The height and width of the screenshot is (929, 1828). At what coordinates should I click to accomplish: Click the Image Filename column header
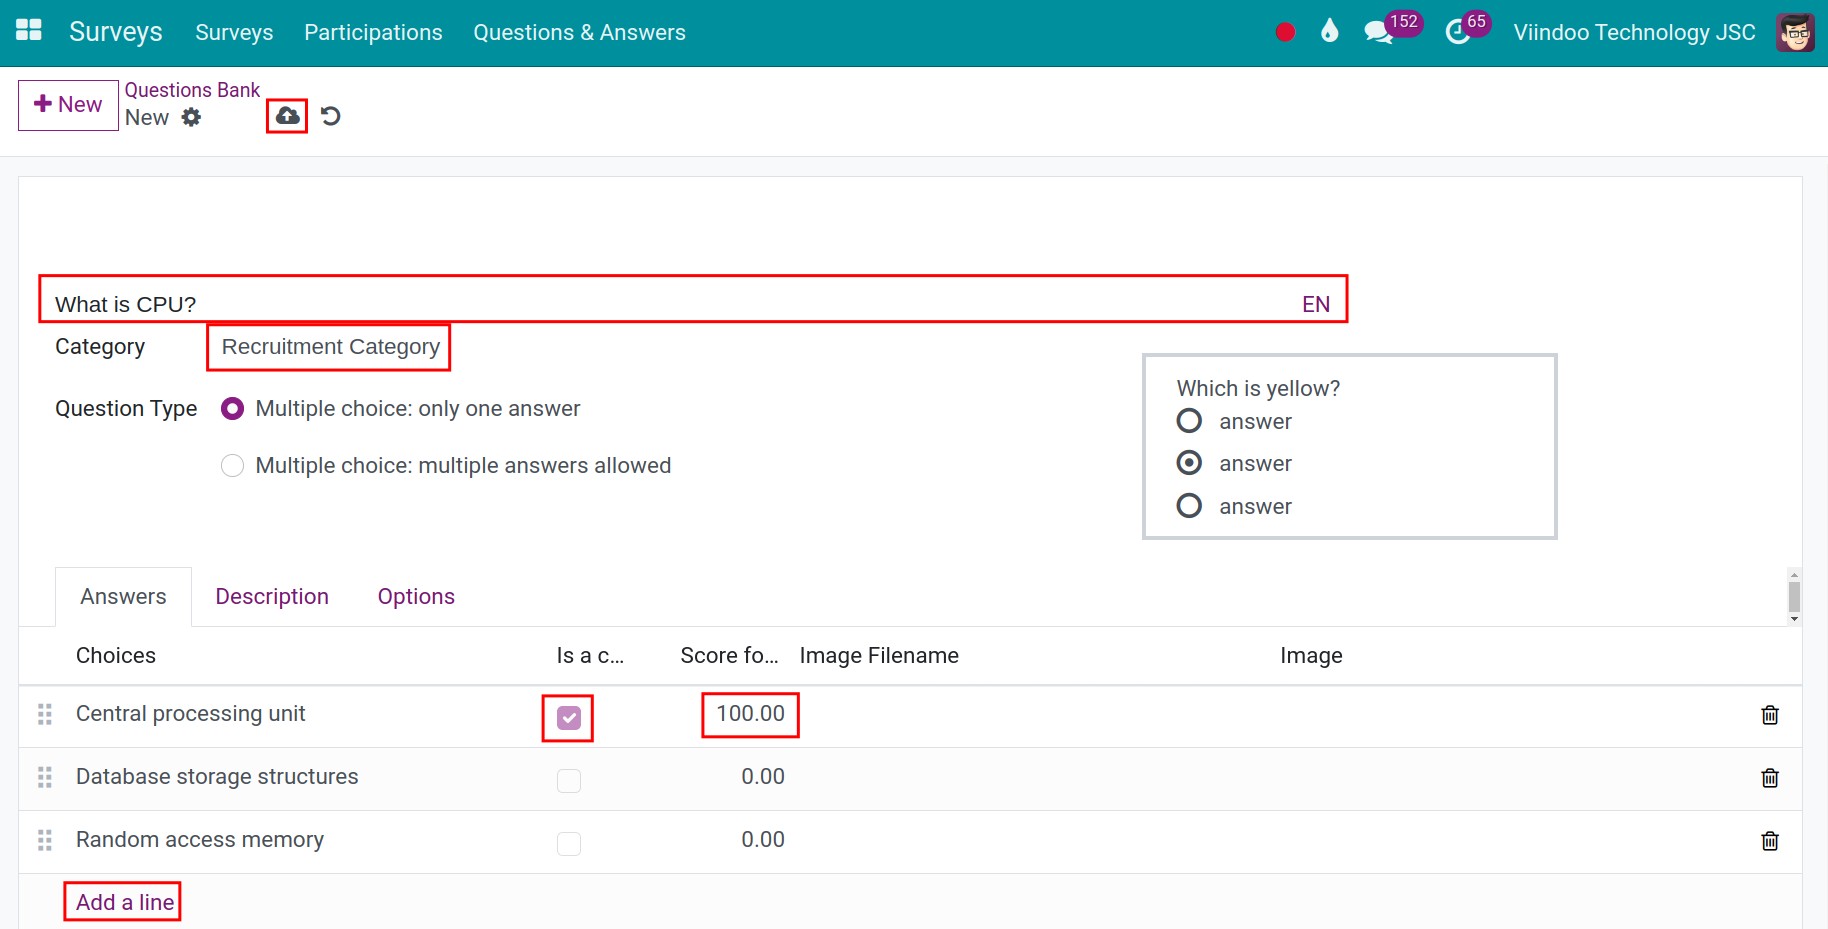tap(879, 656)
